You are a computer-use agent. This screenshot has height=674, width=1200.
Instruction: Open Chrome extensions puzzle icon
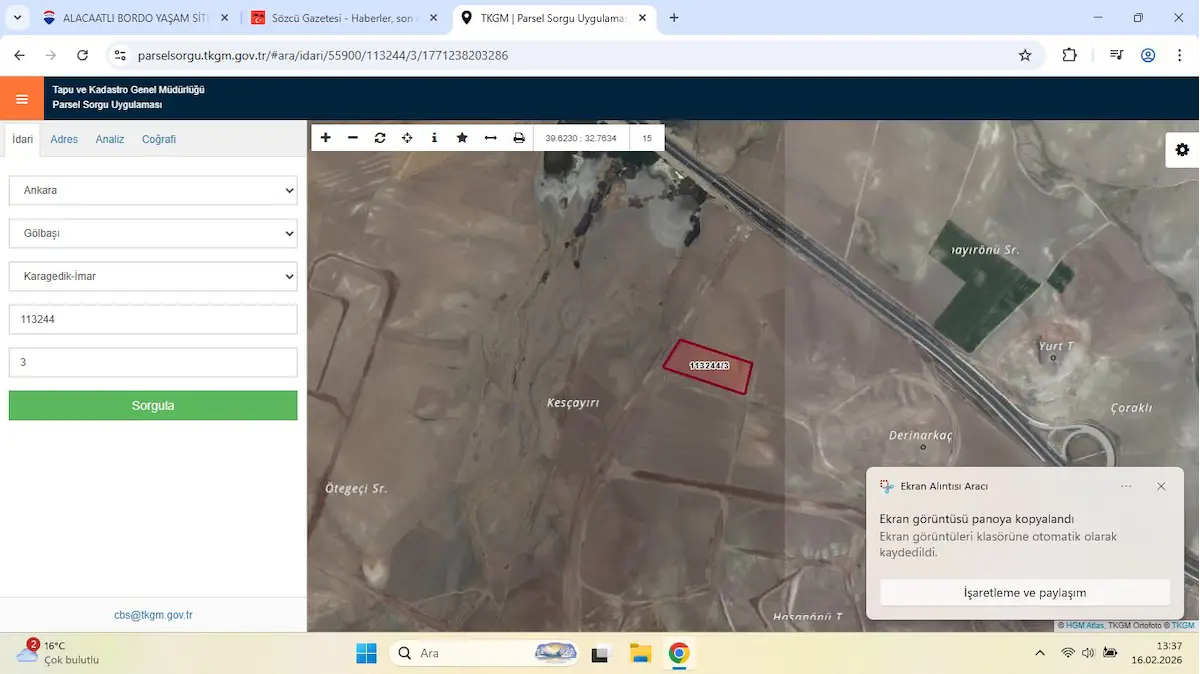pos(1069,56)
